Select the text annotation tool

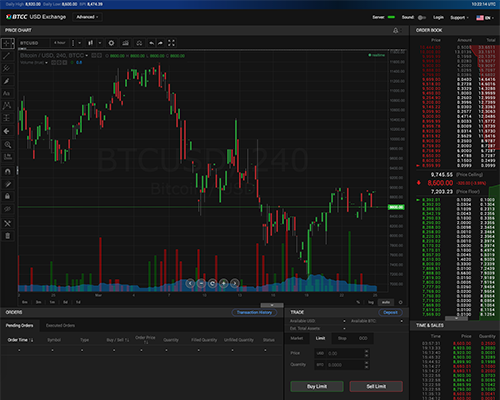click(x=6, y=93)
